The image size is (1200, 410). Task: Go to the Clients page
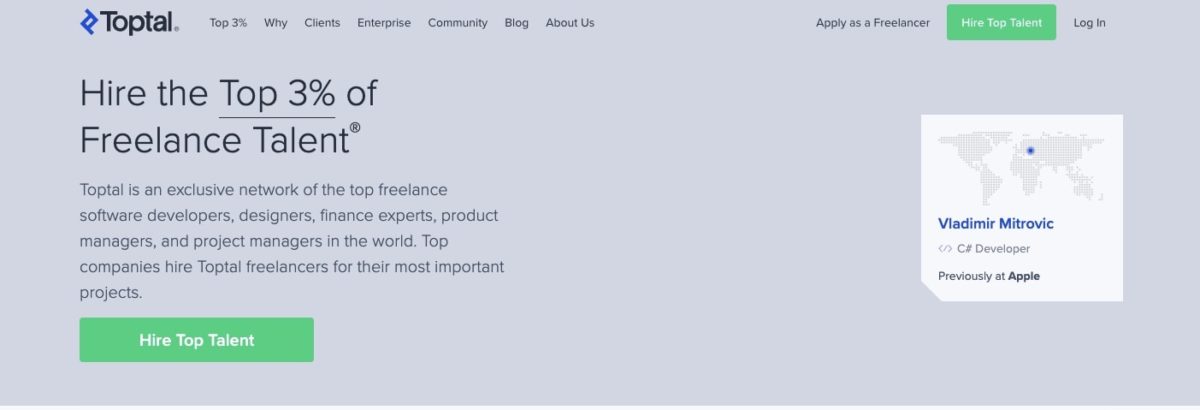coord(322,23)
